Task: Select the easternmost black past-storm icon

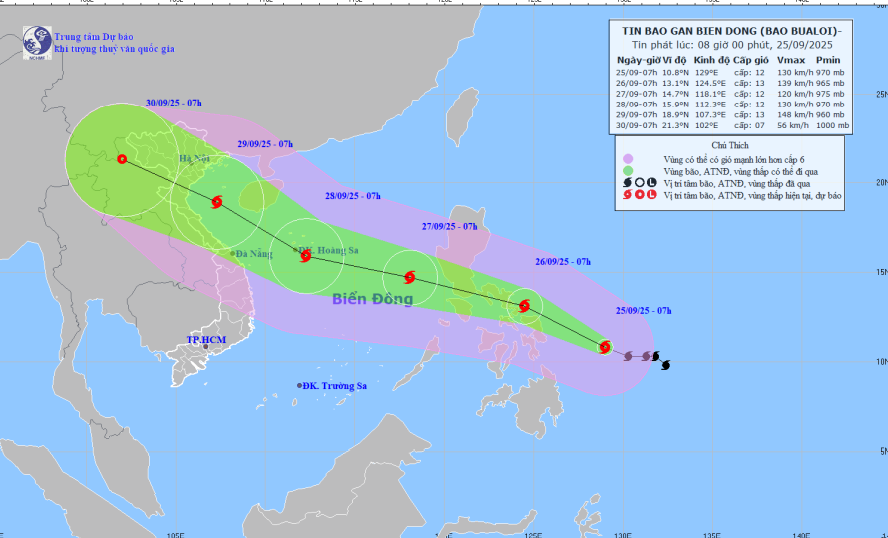Action: [x=665, y=364]
